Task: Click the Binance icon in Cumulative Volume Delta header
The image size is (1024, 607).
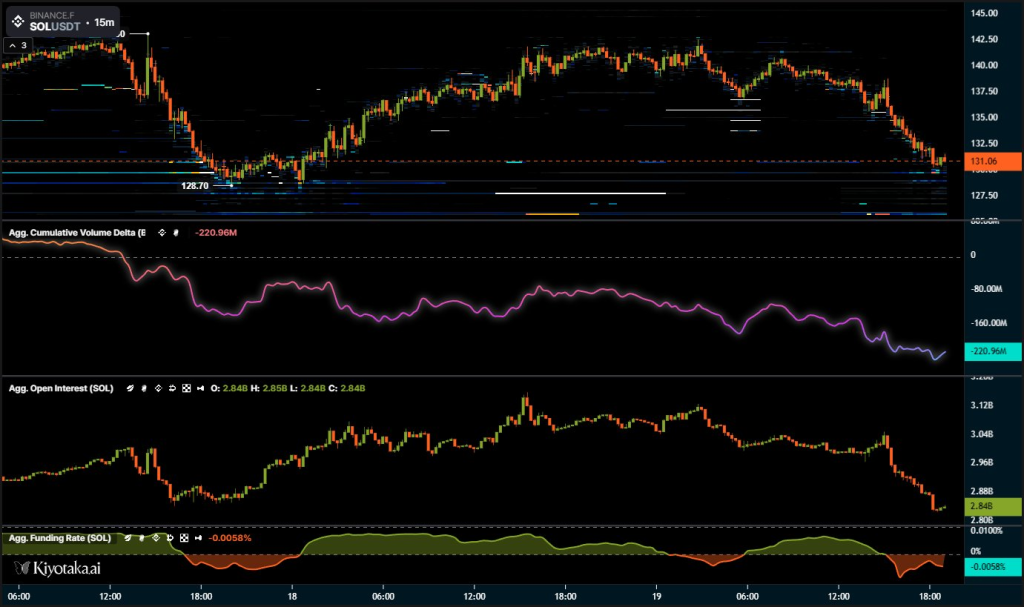Action: (159, 233)
